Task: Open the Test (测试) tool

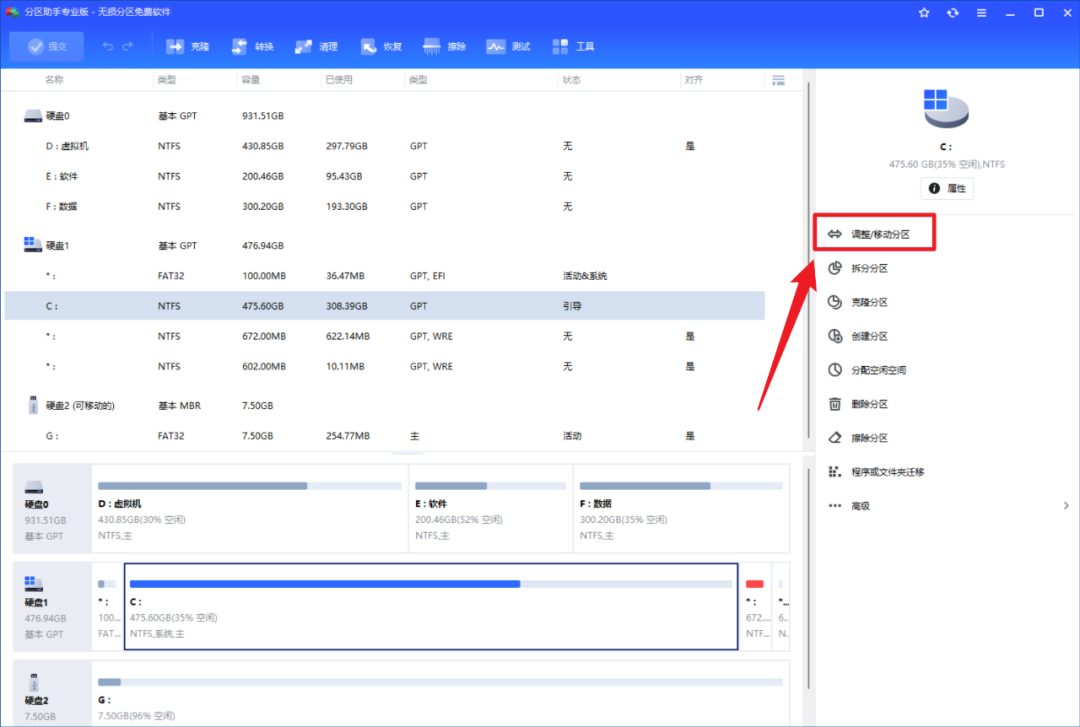Action: [x=508, y=46]
